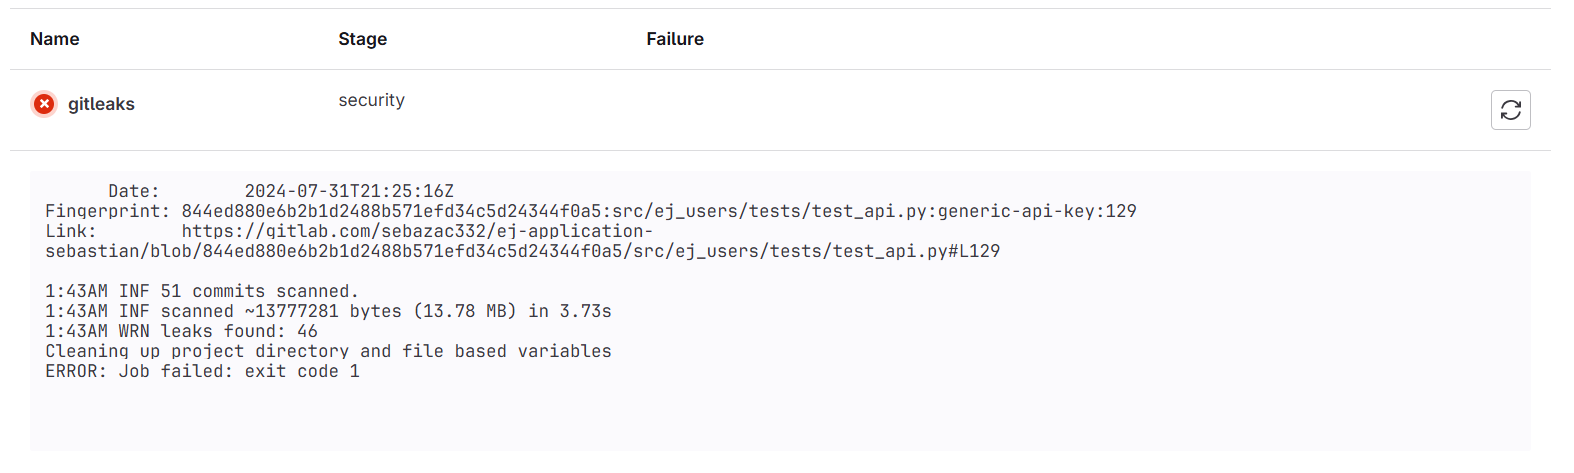
Task: Click the 2024-07-31T21:25:16Z date value
Action: [x=349, y=191]
